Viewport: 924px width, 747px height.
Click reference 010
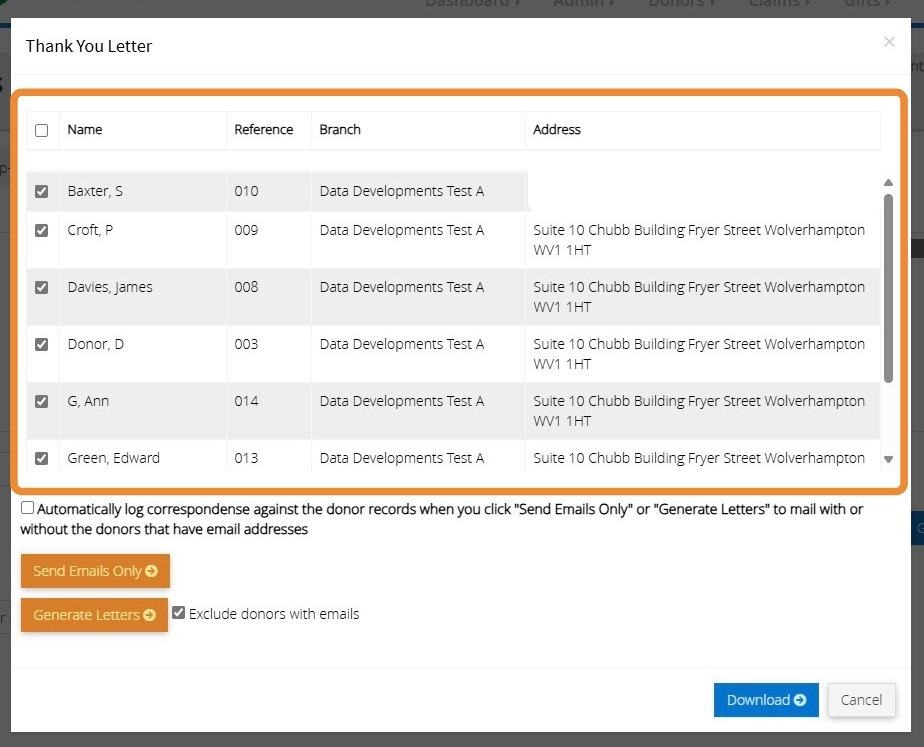pos(246,191)
